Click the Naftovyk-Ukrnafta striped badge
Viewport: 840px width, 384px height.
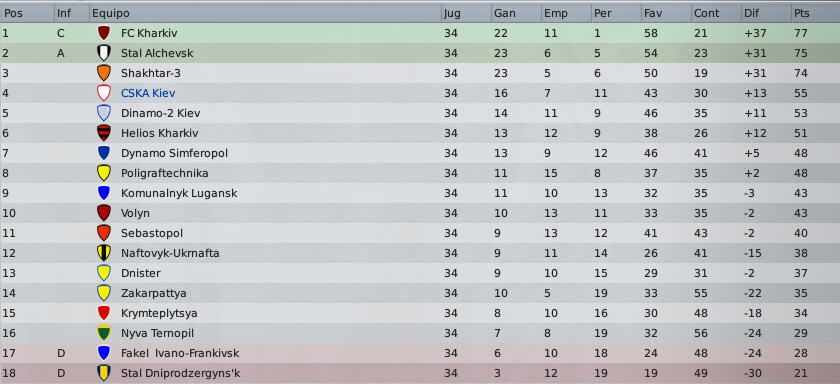point(103,253)
